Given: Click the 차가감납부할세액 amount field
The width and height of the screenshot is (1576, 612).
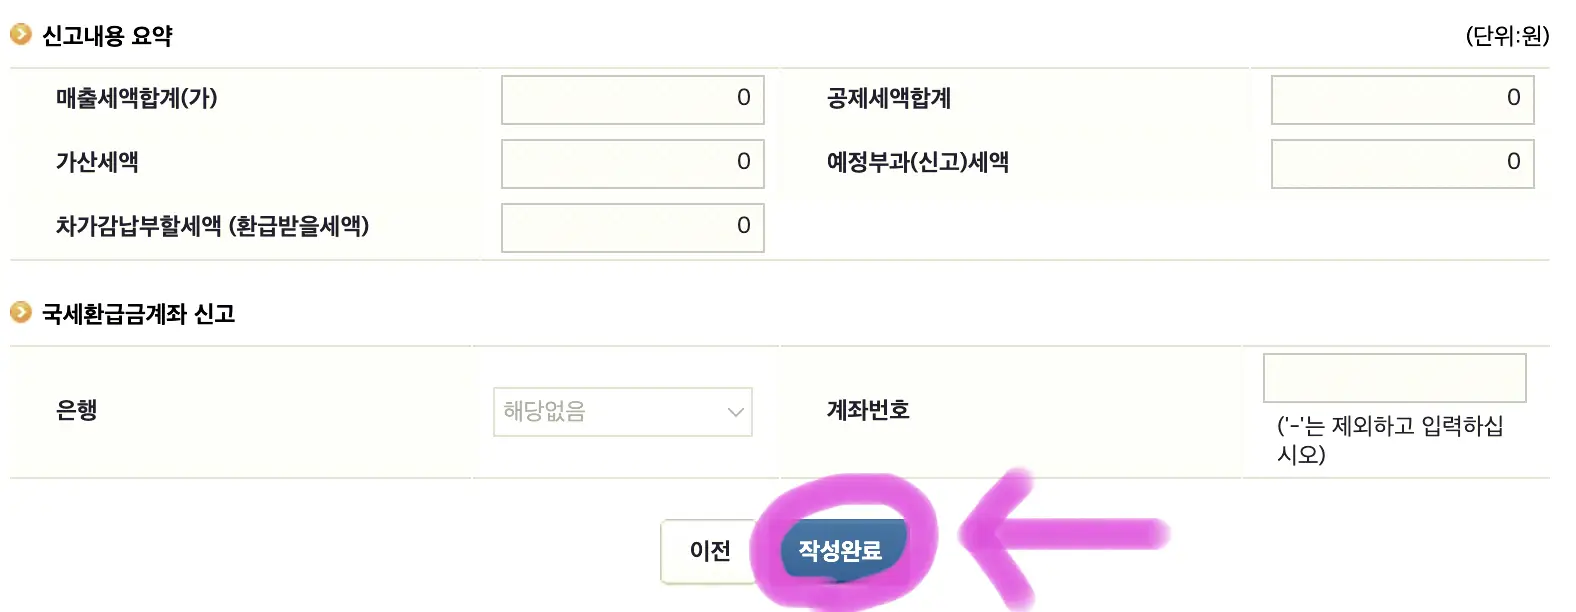Looking at the screenshot, I should point(632,226).
